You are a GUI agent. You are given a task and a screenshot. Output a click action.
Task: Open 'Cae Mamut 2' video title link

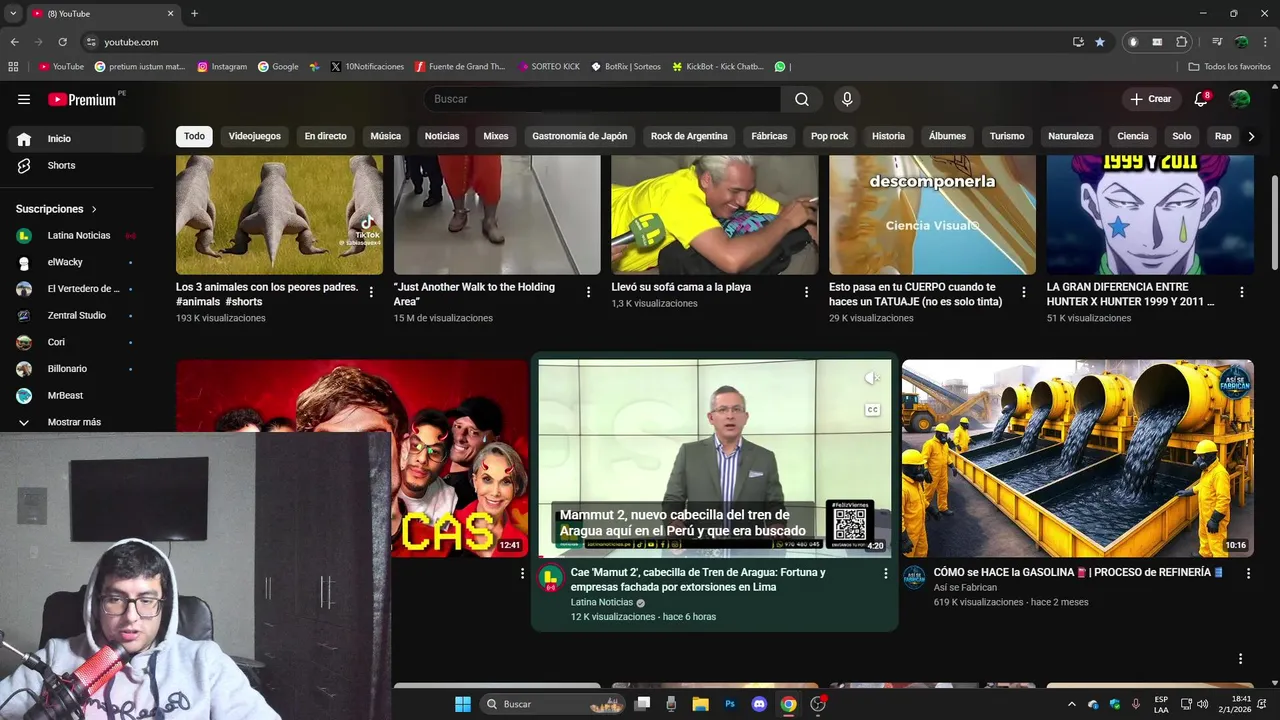[x=698, y=580]
